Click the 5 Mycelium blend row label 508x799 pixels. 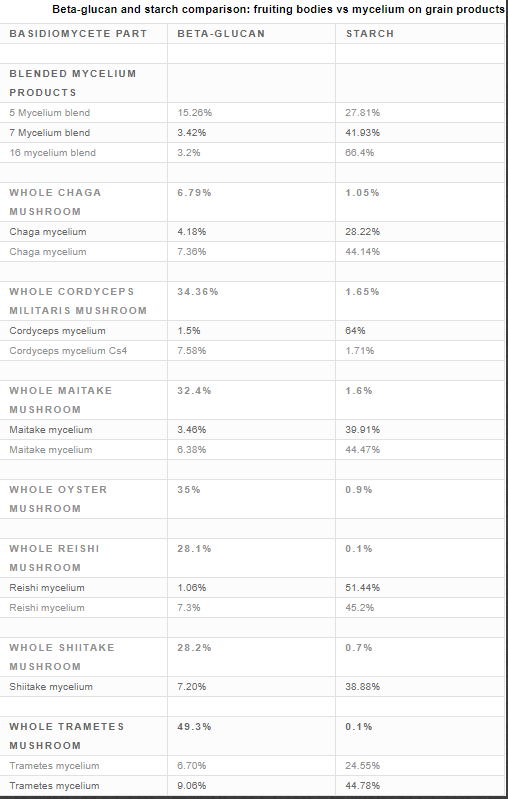pos(49,113)
